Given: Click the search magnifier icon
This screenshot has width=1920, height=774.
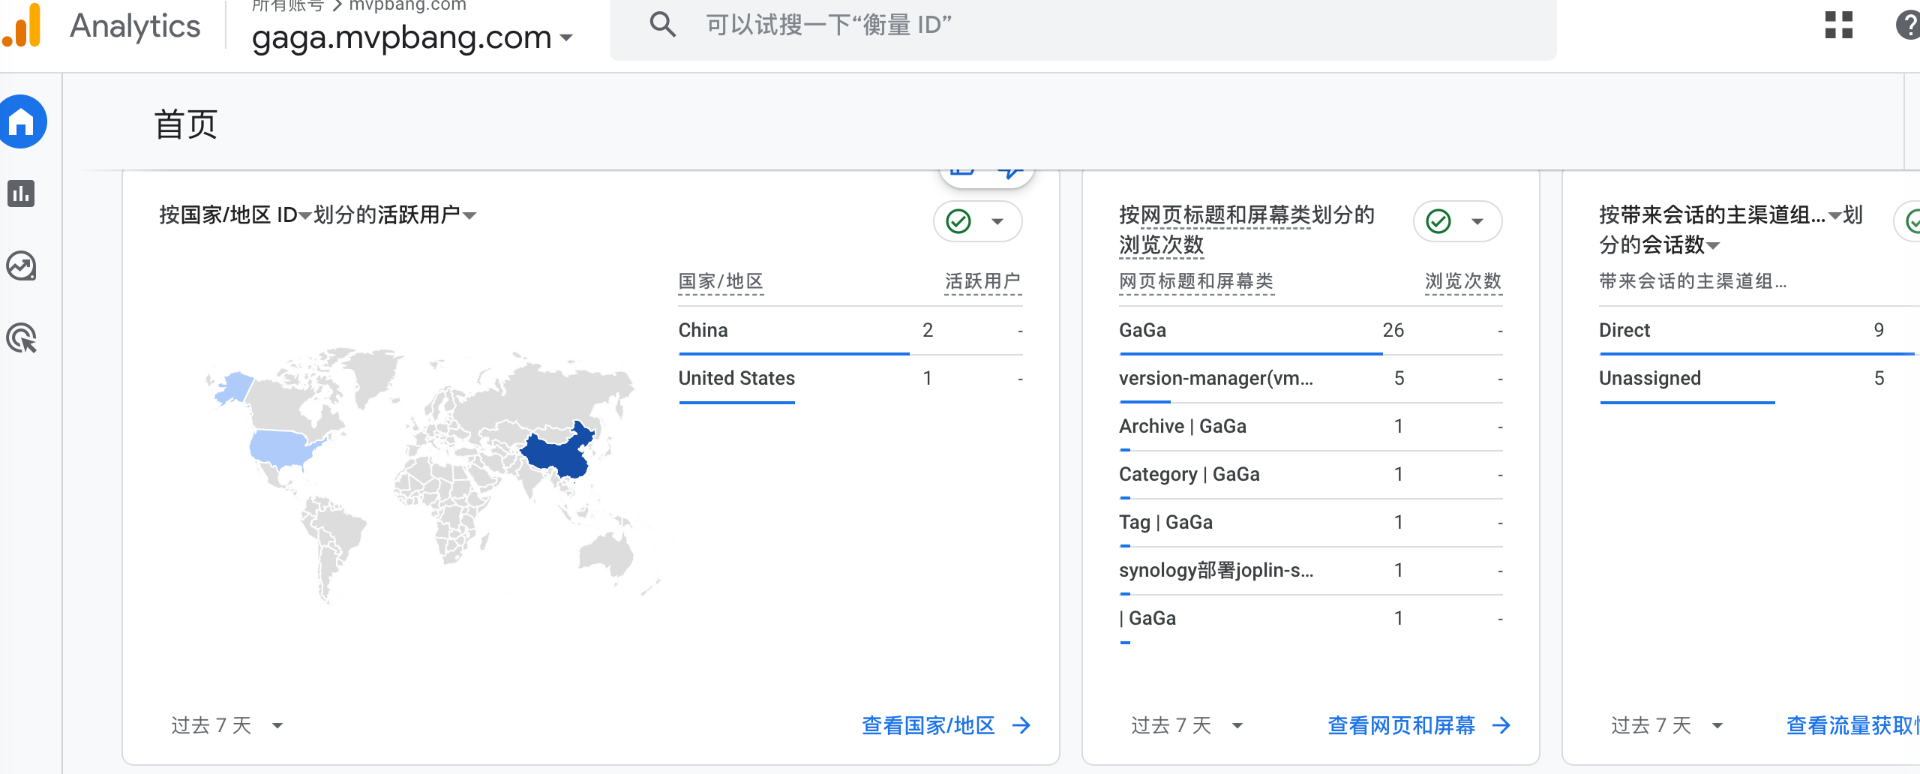Looking at the screenshot, I should [x=662, y=24].
